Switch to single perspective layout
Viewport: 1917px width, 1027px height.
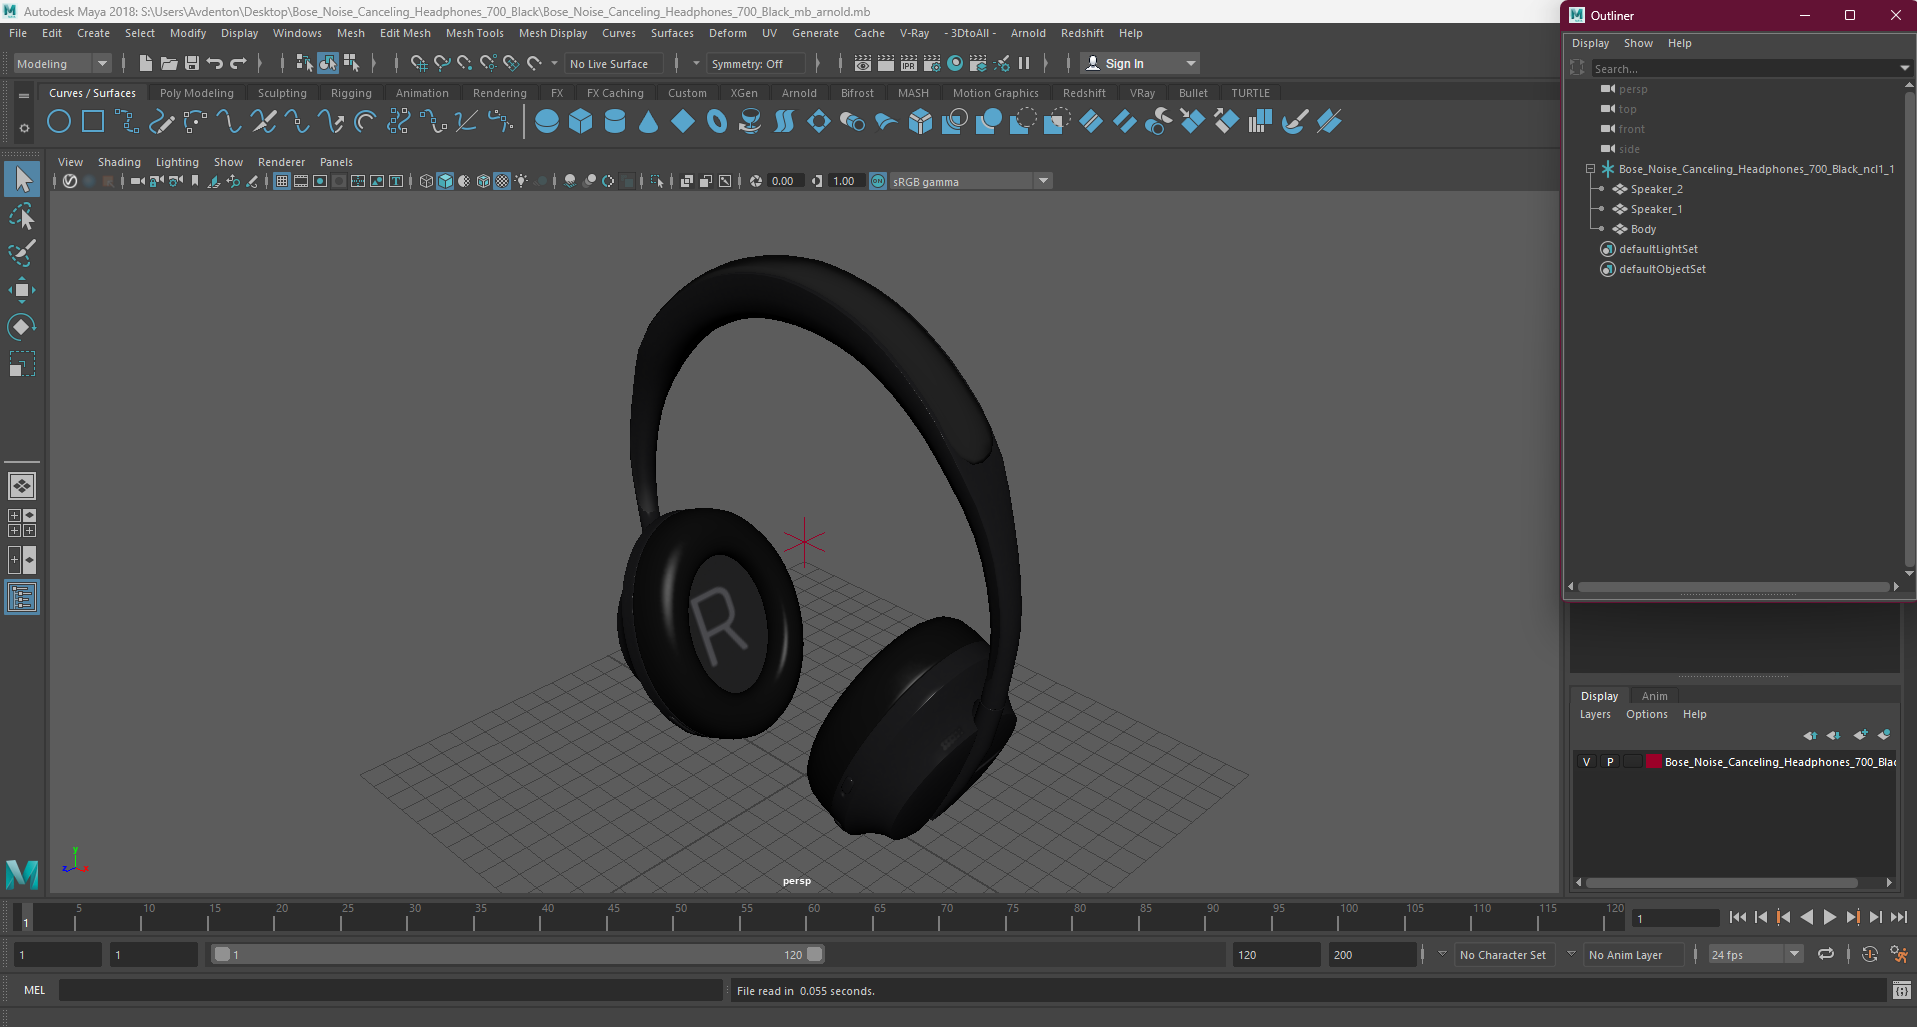tap(22, 486)
